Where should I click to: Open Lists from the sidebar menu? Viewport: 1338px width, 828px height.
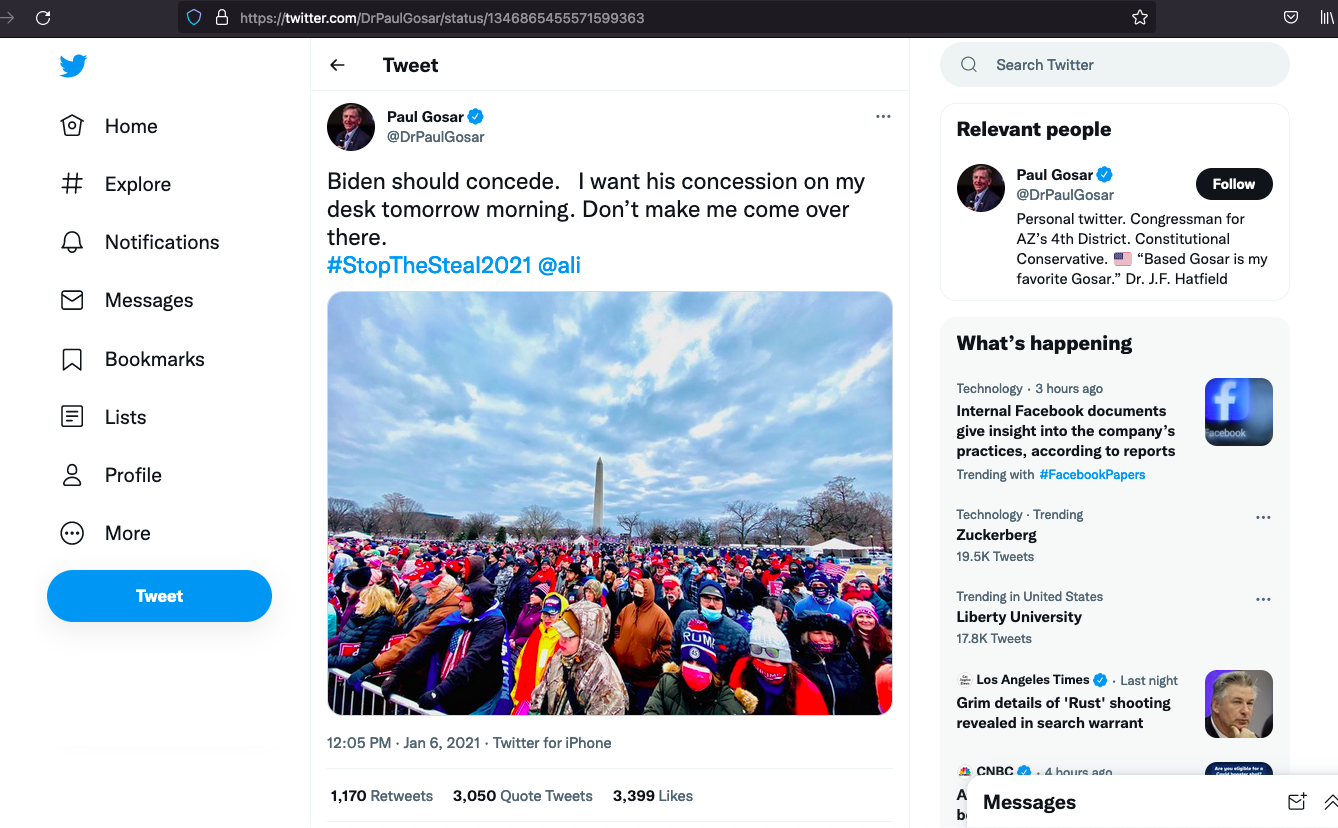pos(125,417)
